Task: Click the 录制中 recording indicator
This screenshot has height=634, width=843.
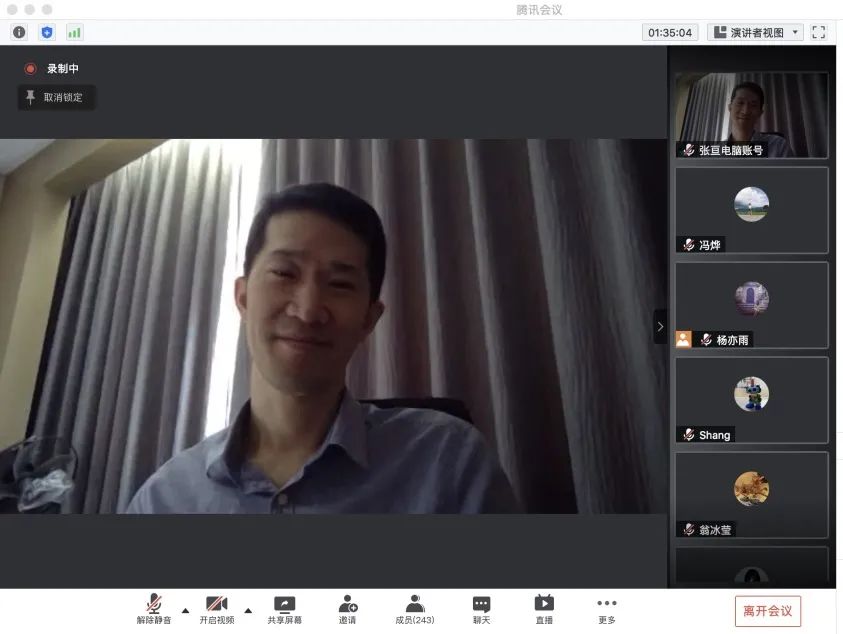Action: 52,69
